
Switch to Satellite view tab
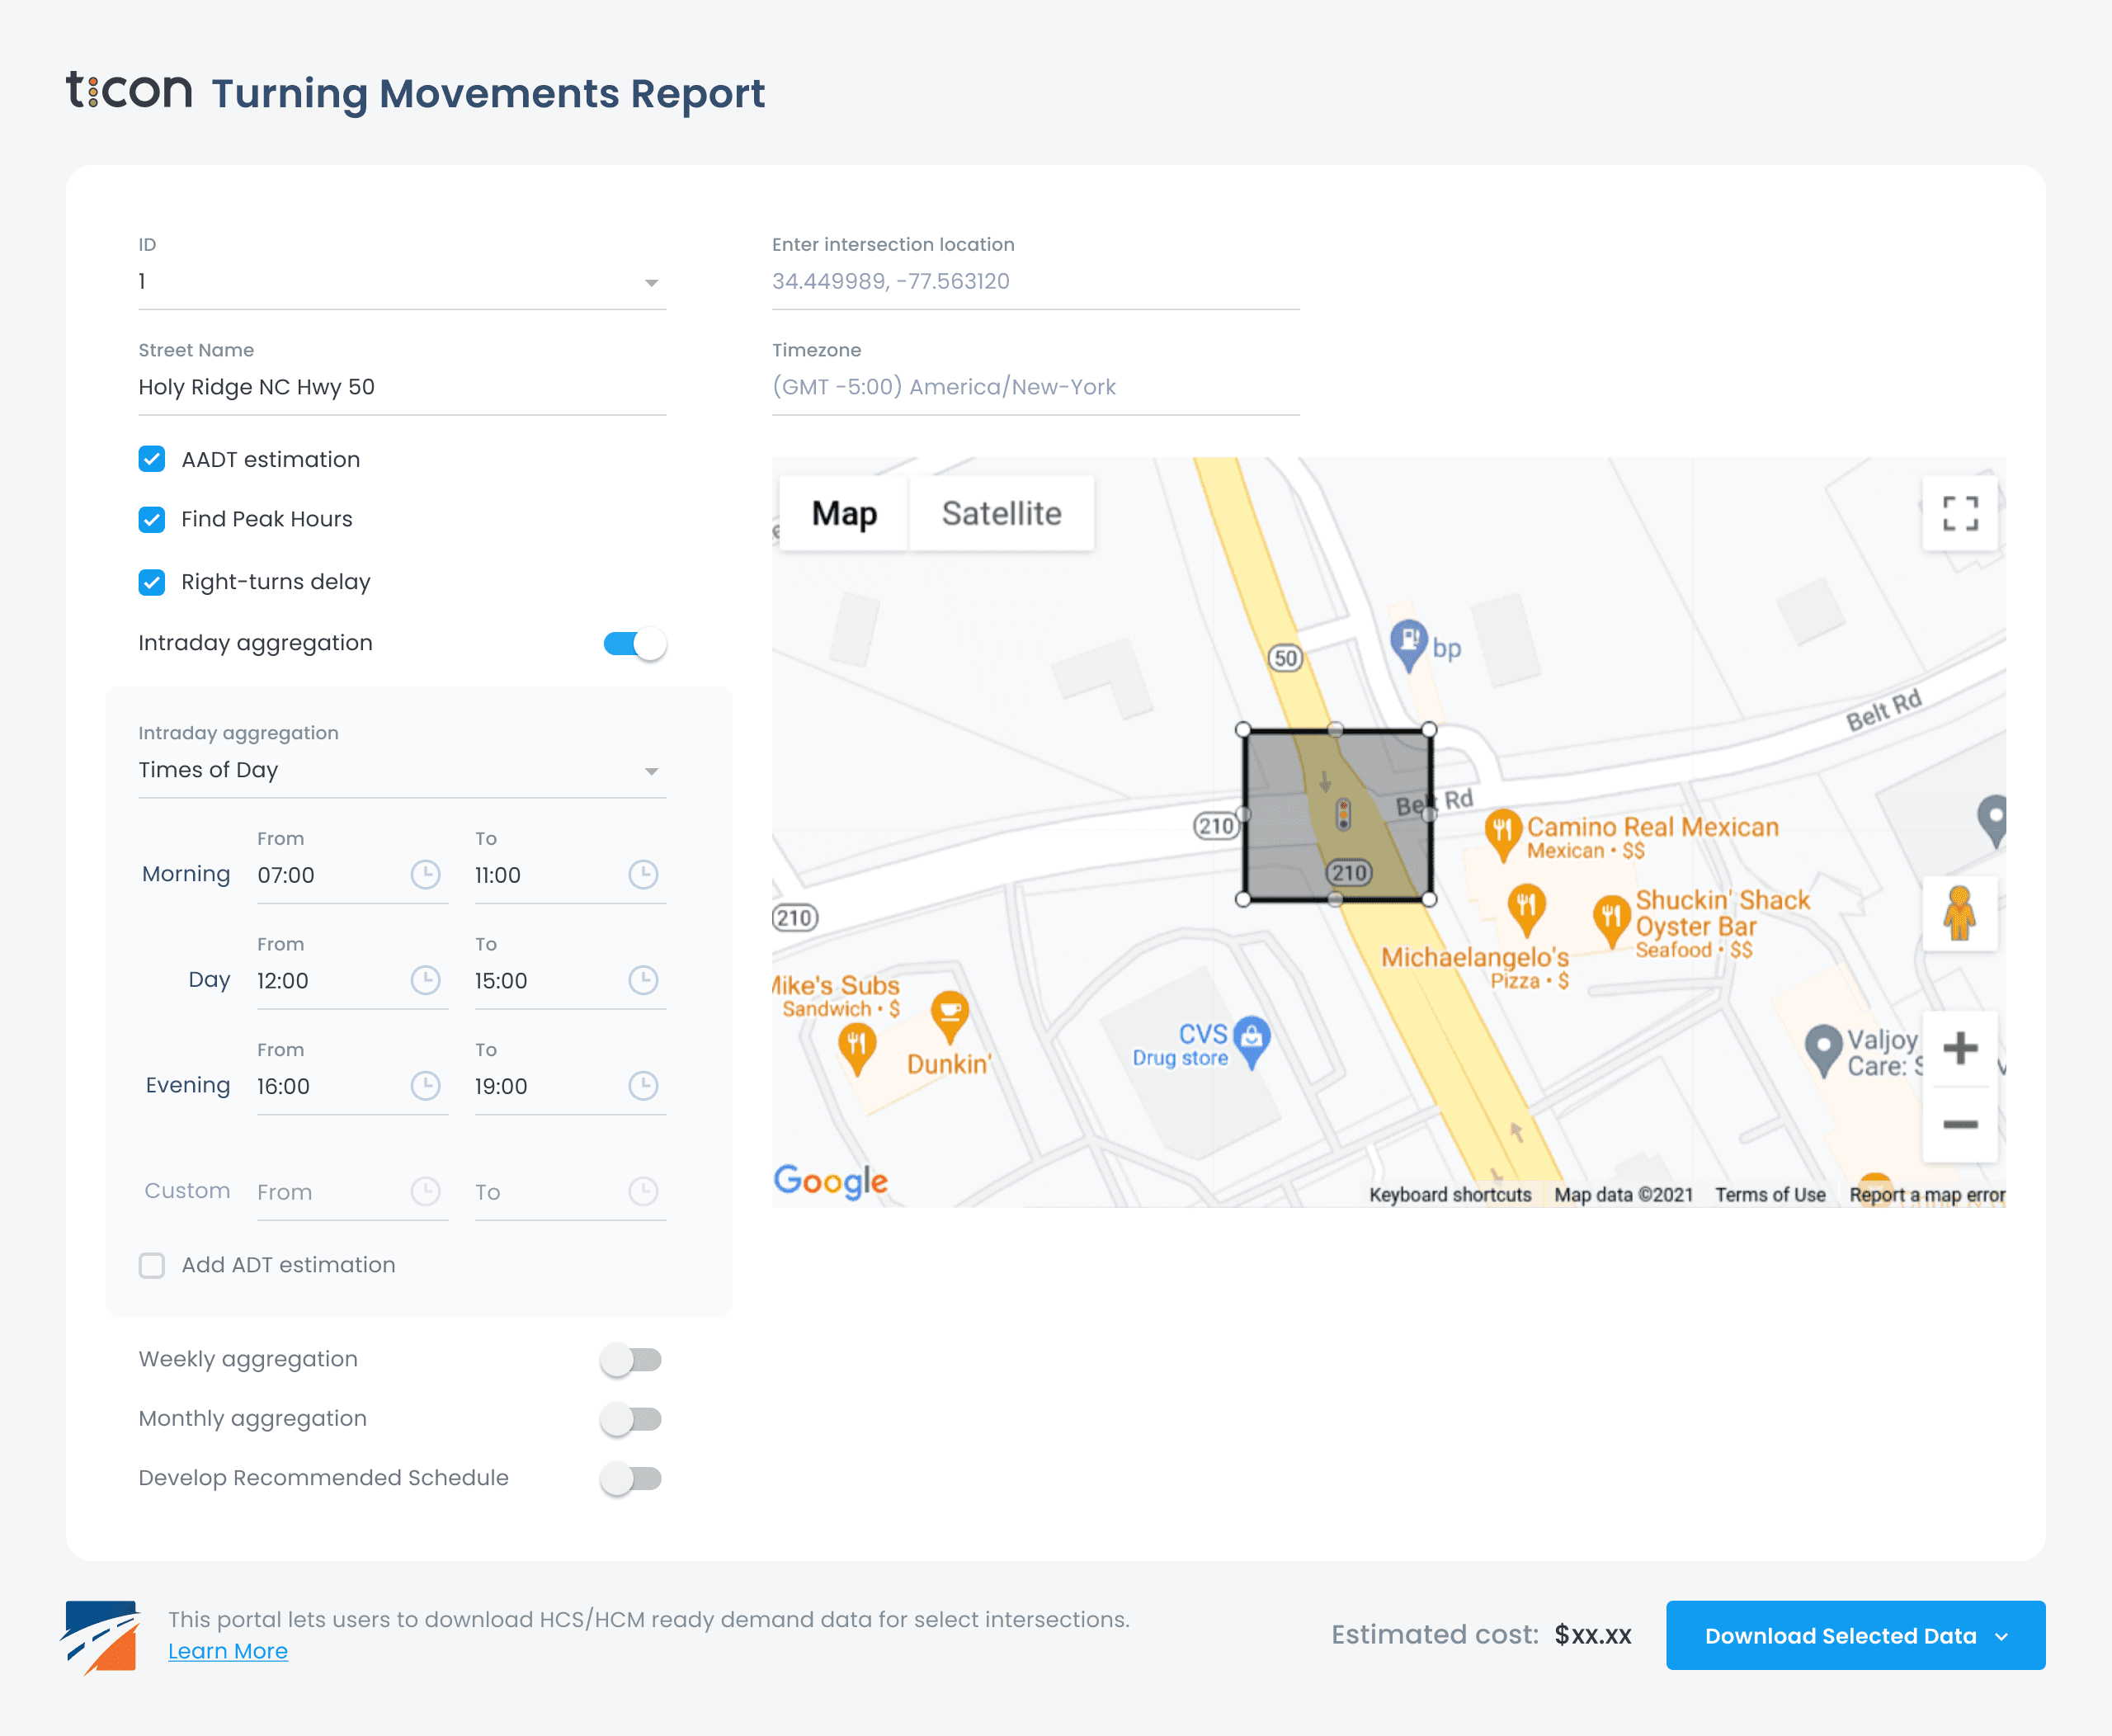[1001, 513]
